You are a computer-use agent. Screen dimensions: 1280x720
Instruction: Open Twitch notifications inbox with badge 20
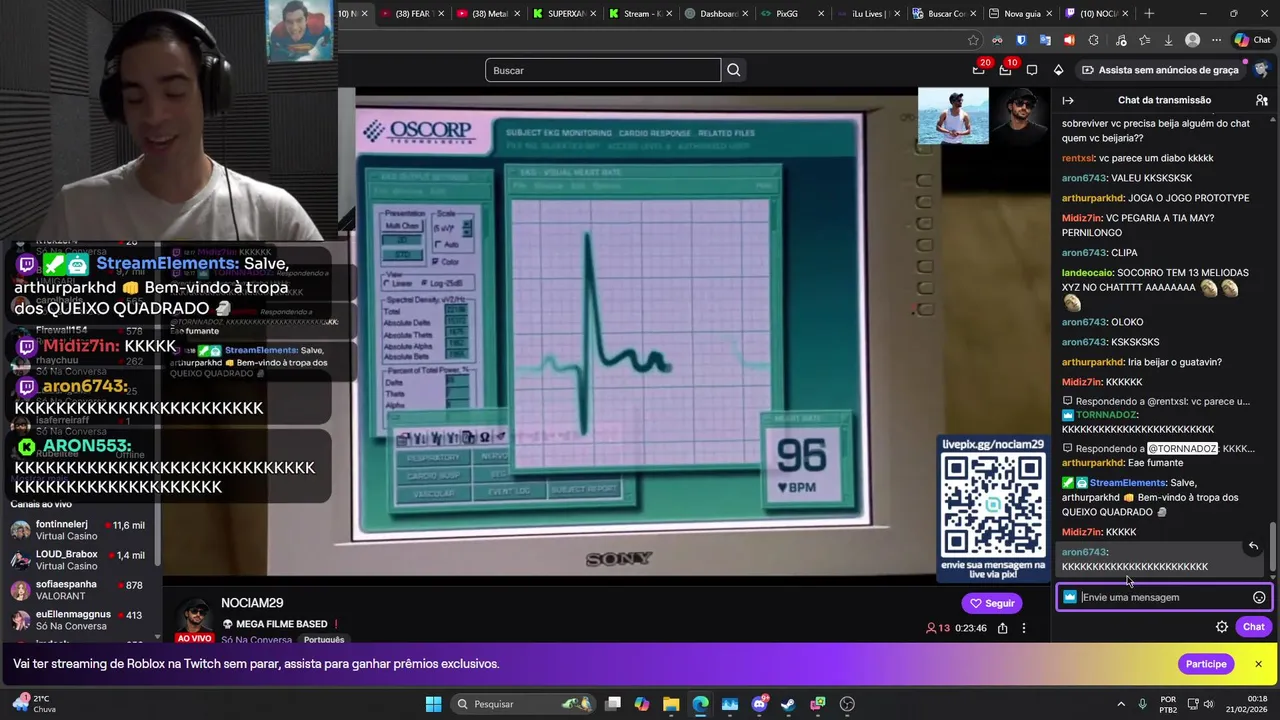click(x=979, y=69)
